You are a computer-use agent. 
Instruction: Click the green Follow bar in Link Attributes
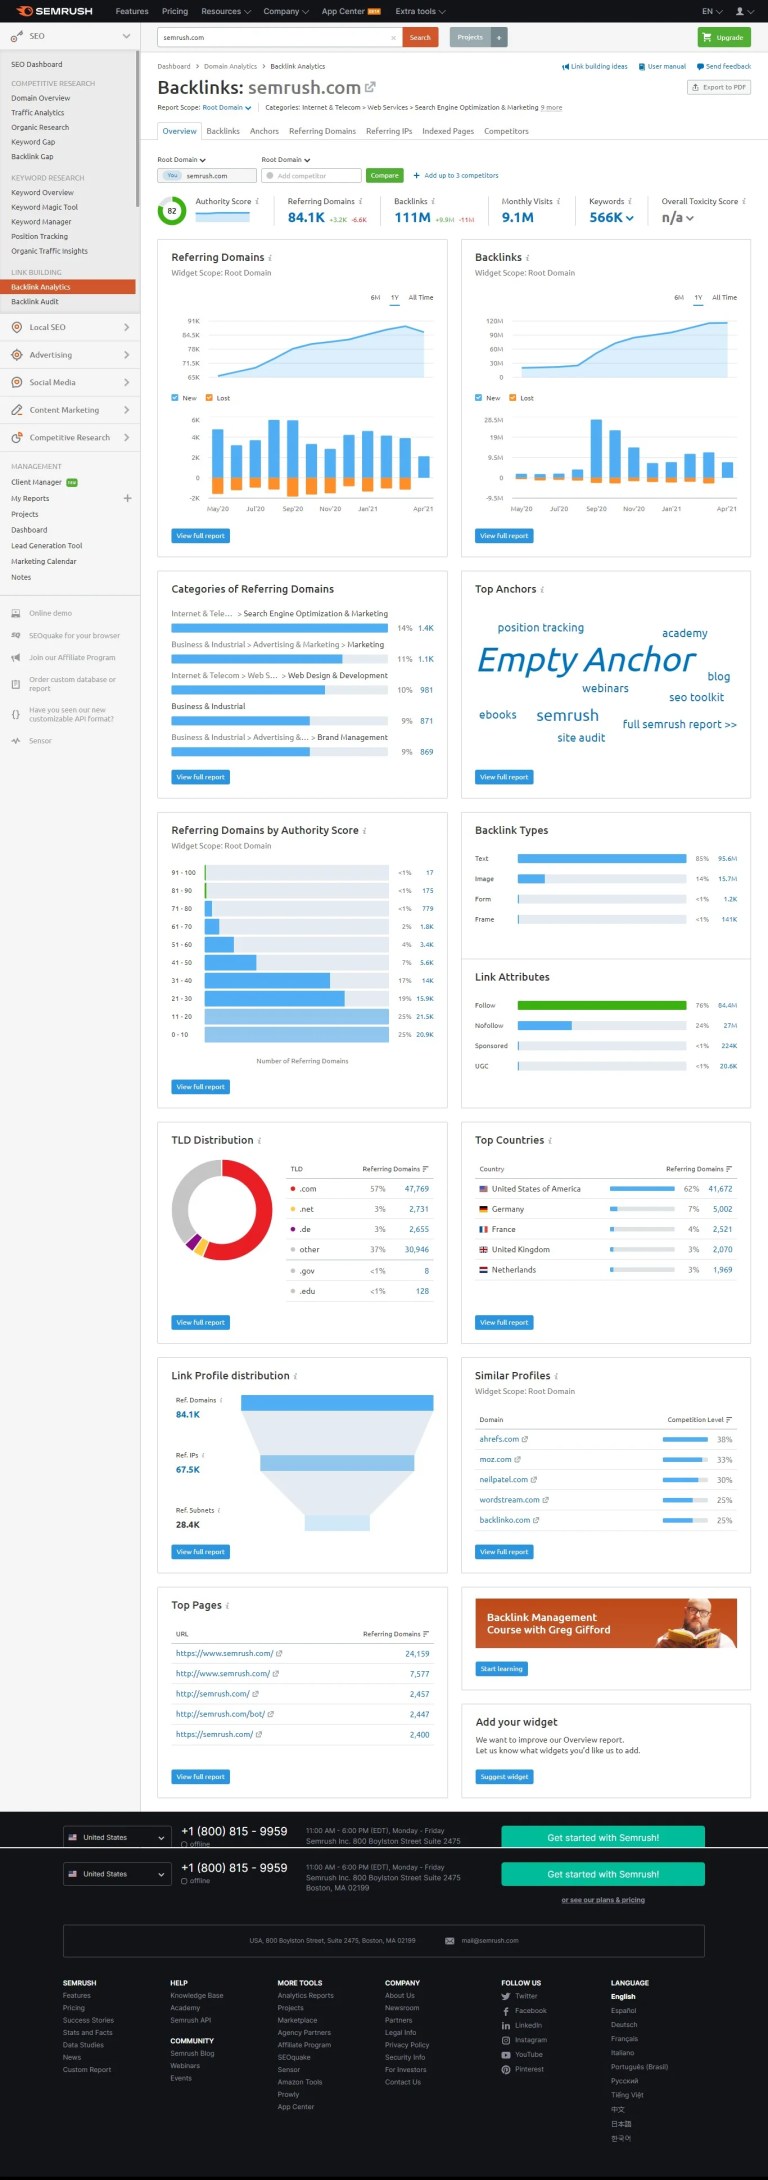[602, 1005]
